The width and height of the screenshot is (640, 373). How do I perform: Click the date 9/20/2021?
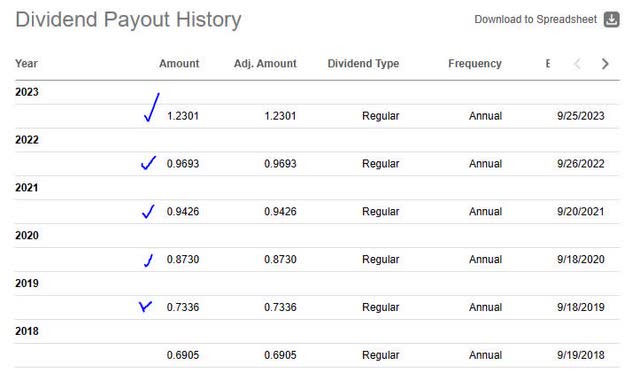(x=581, y=211)
